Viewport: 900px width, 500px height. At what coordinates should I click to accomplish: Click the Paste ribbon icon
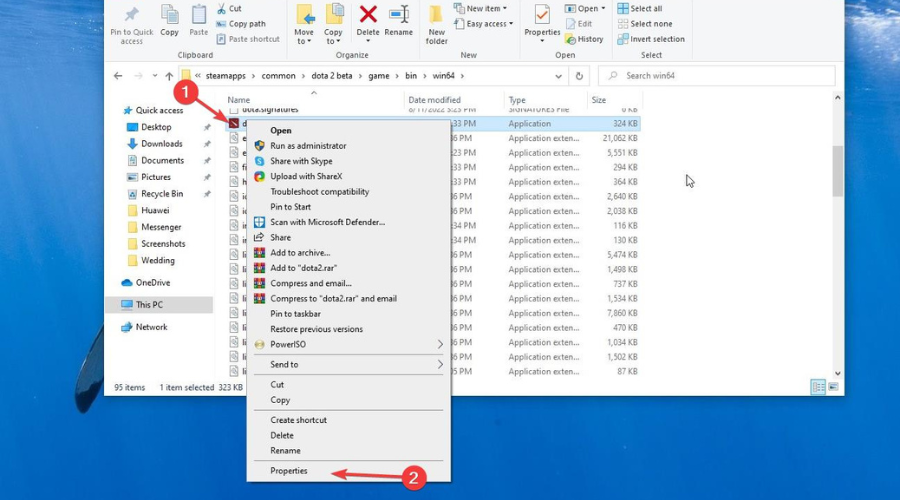pyautogui.click(x=199, y=15)
